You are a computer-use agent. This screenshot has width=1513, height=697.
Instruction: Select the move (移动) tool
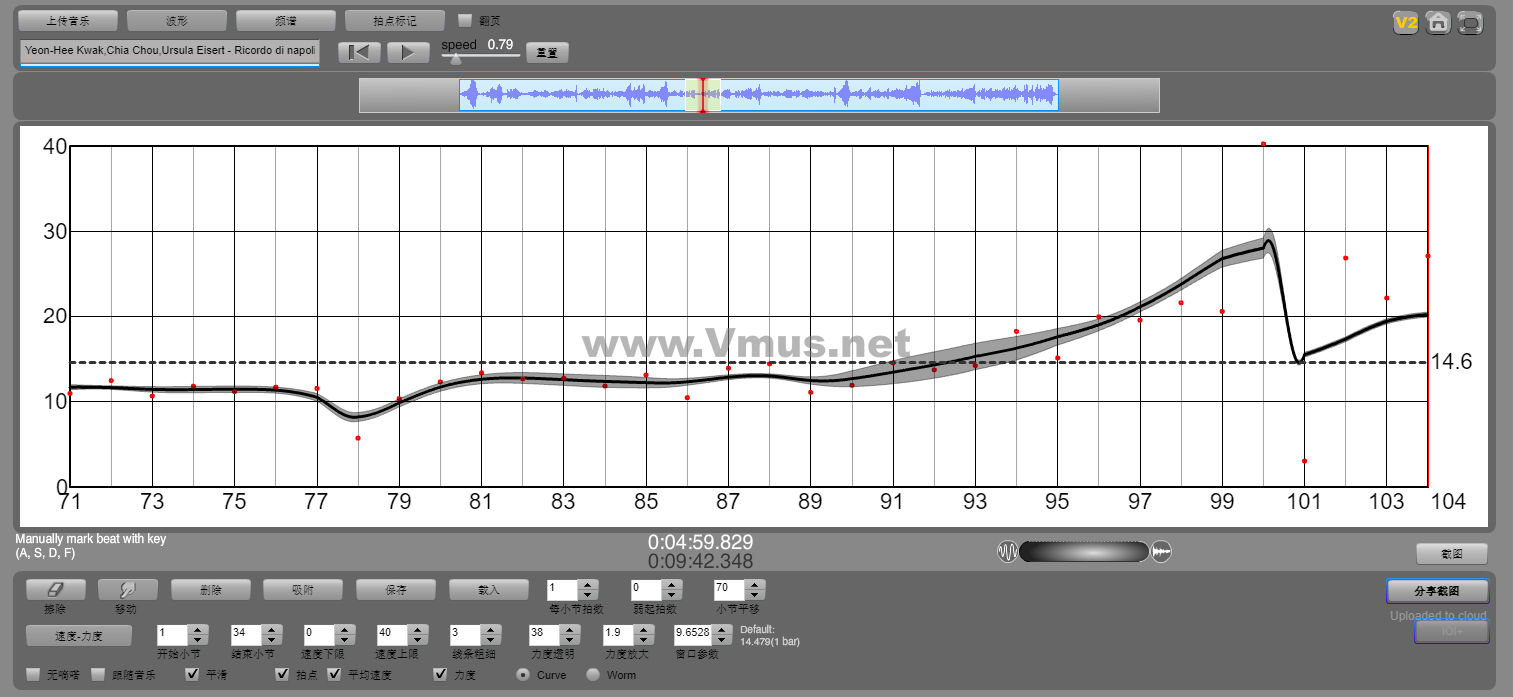126,590
